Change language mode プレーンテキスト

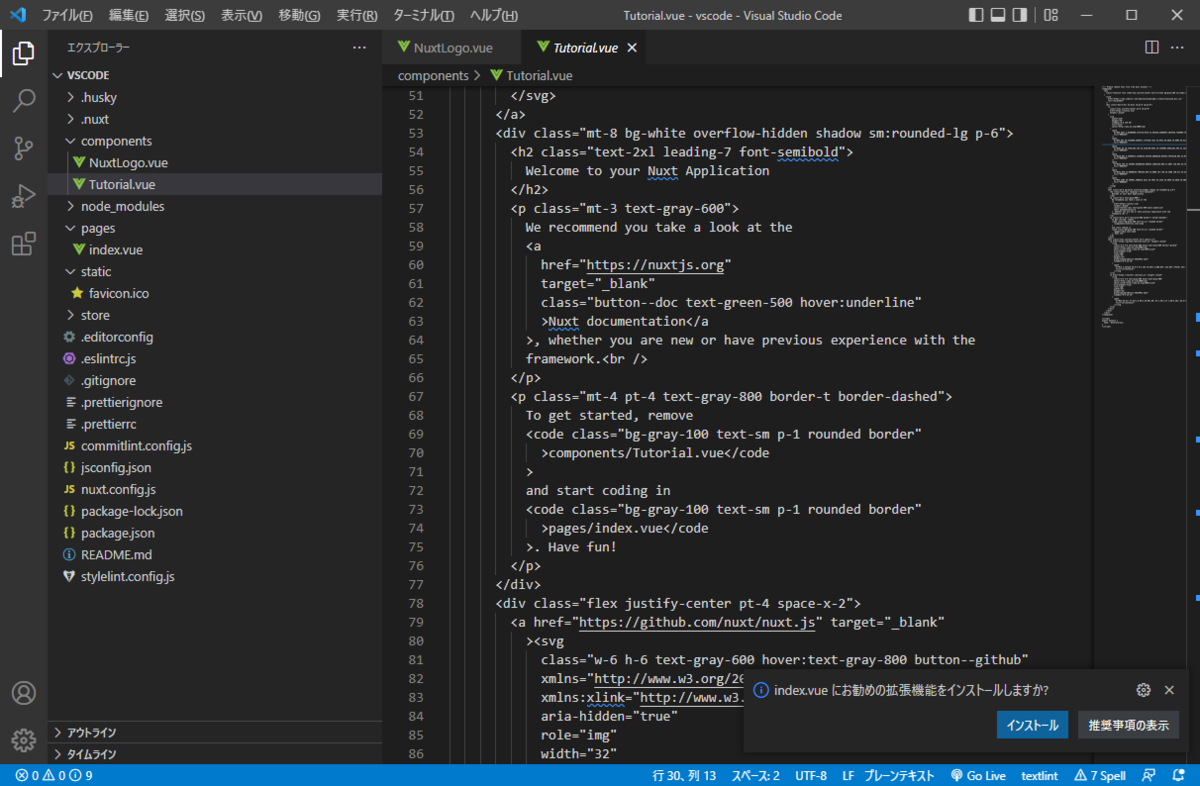click(899, 775)
